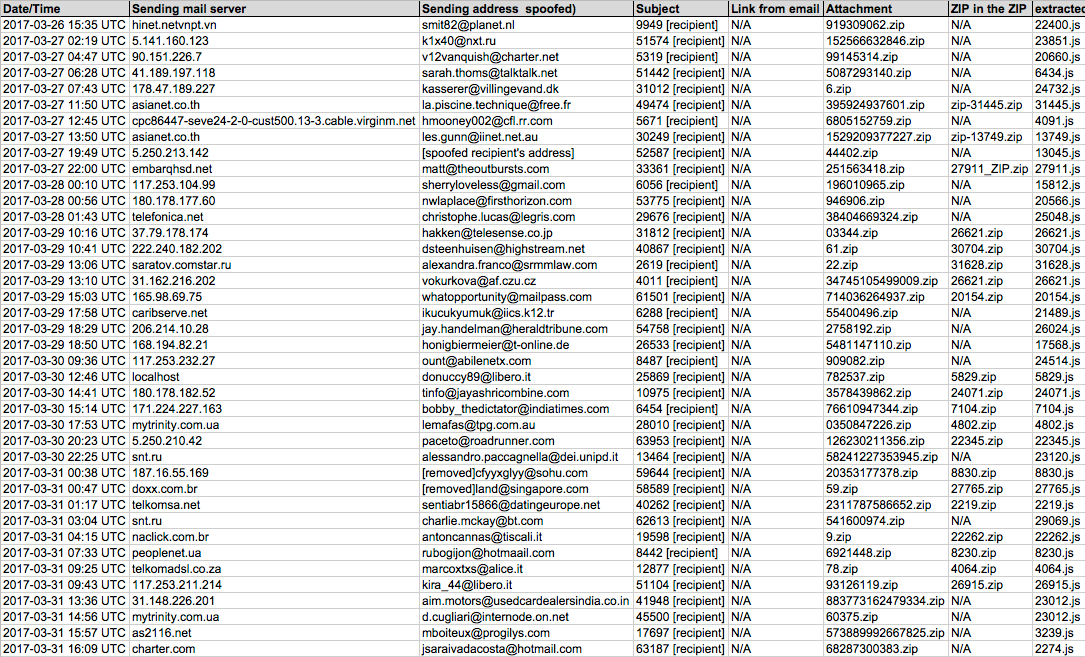Click hmooney002@cfl.rr.com cell
The image size is (1085, 657).
526,120
